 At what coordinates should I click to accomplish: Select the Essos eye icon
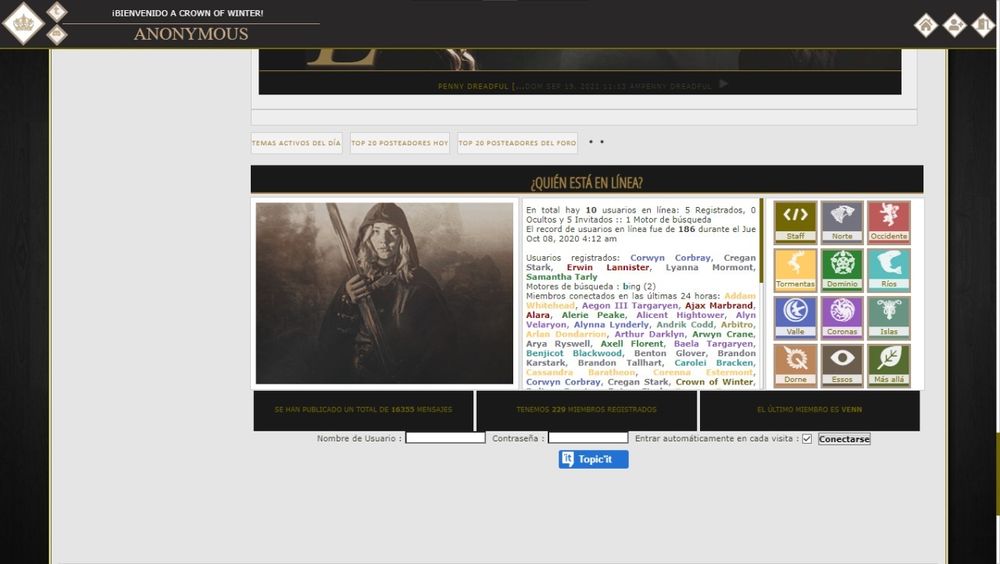pyautogui.click(x=842, y=365)
